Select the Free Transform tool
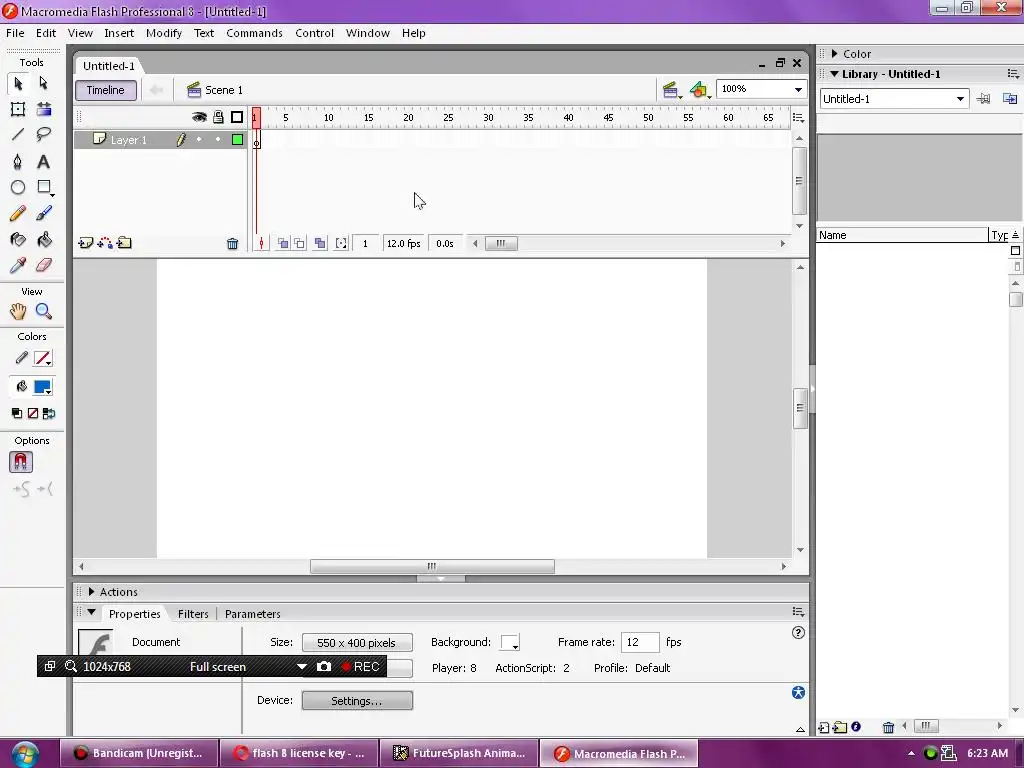 [x=18, y=109]
